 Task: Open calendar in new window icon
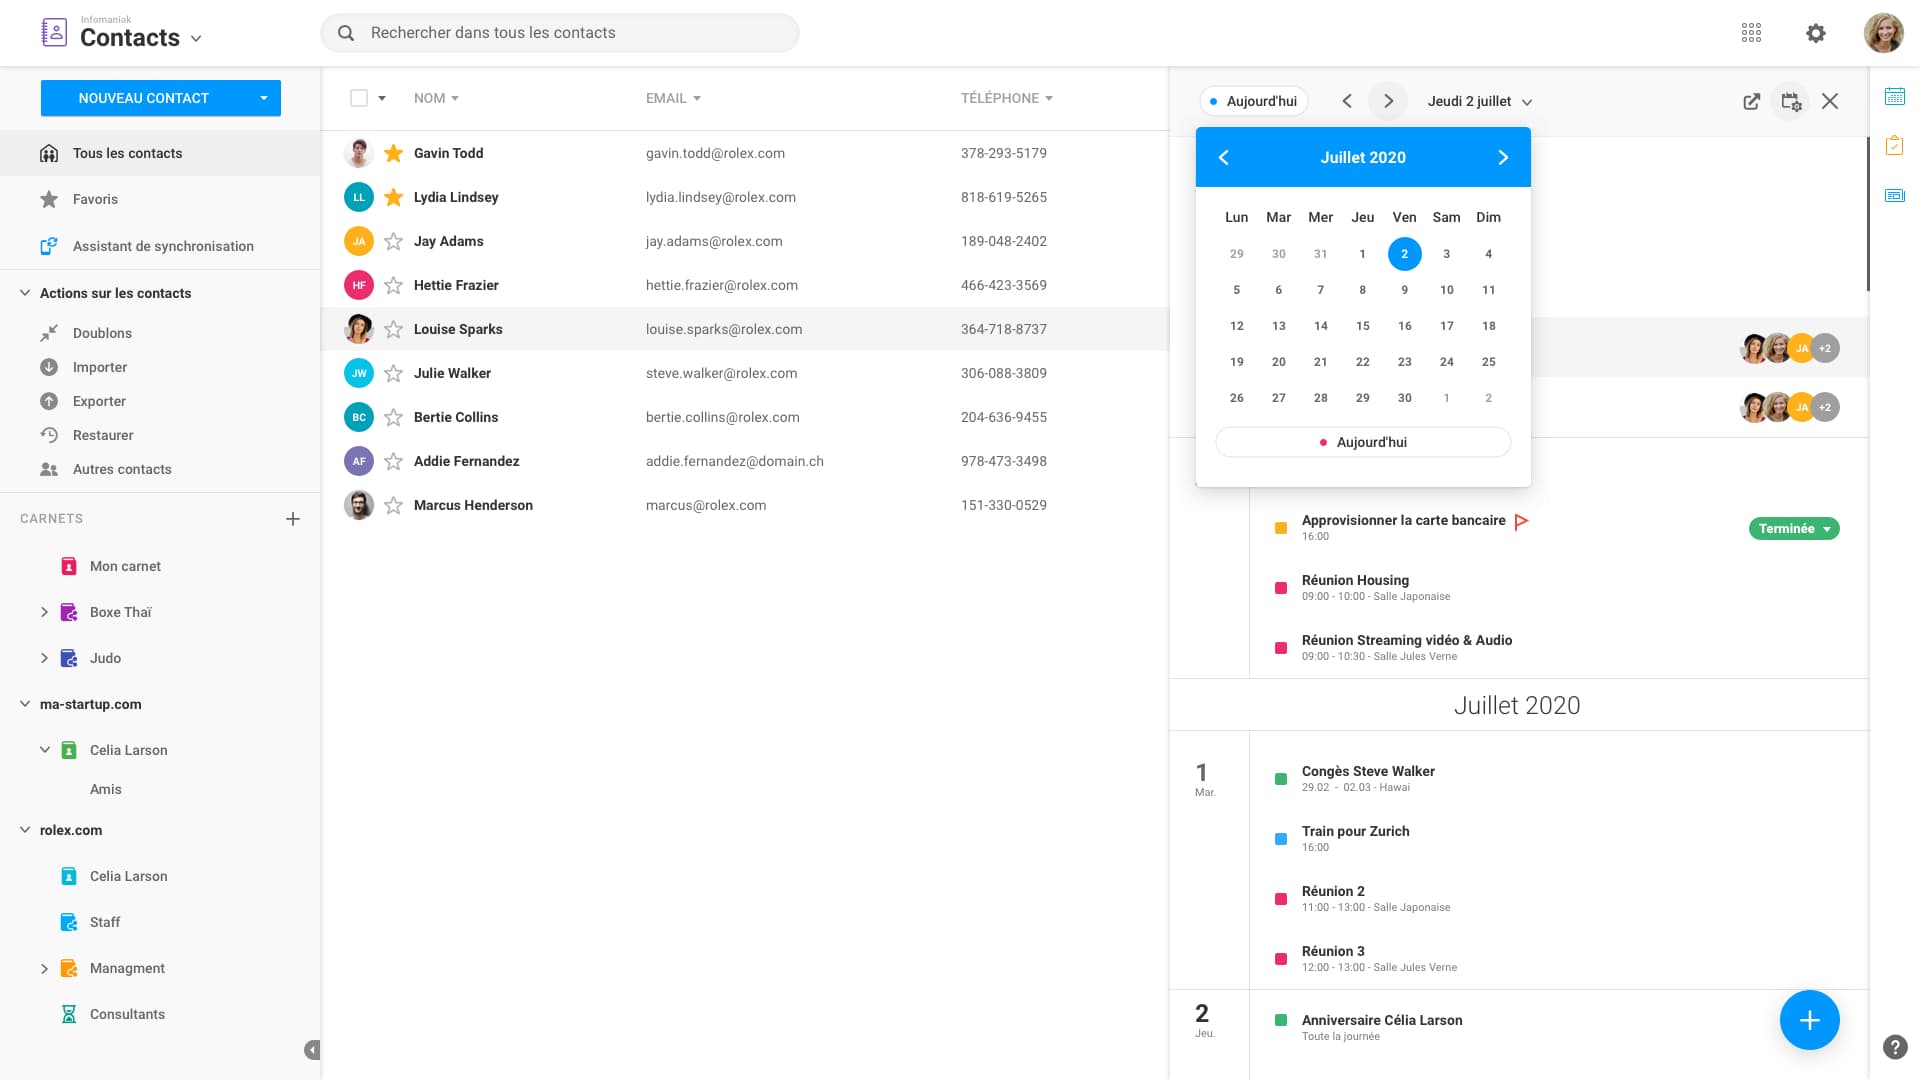1751,101
